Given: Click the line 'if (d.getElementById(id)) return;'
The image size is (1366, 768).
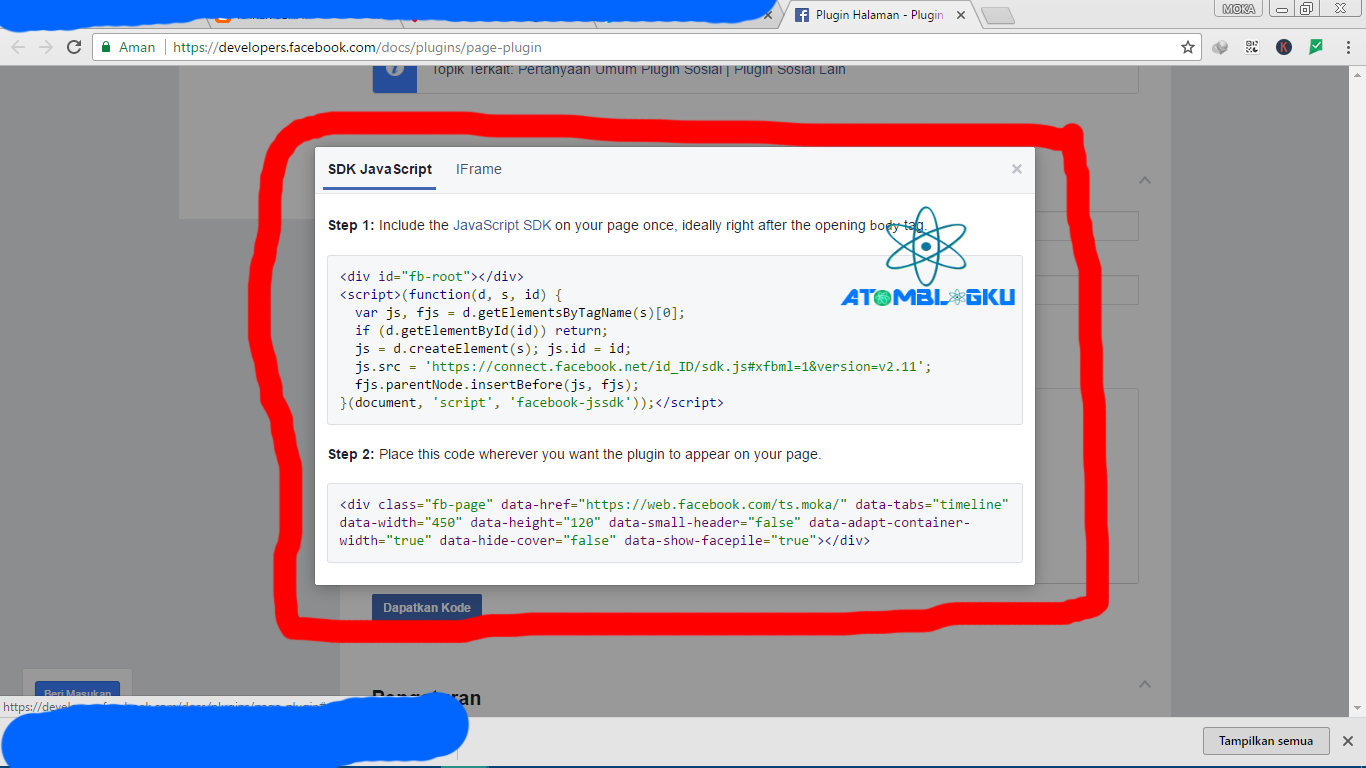Looking at the screenshot, I should tap(481, 331).
